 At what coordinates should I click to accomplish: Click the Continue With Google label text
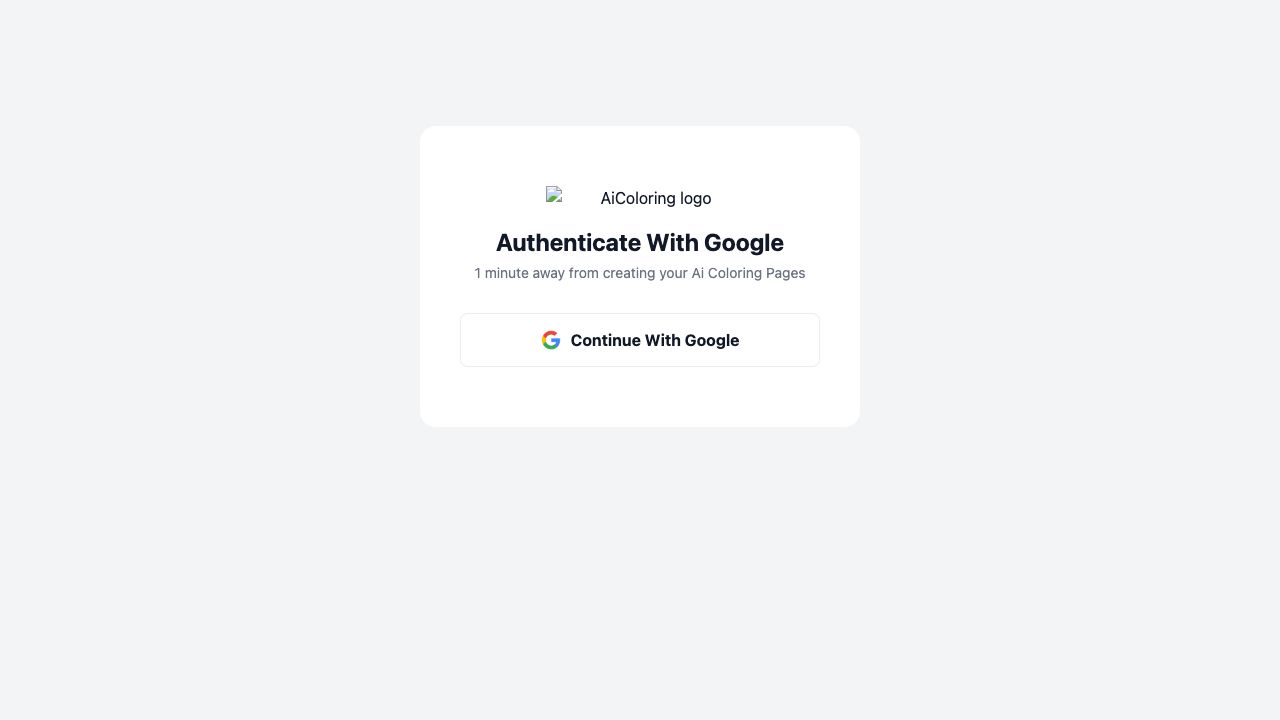coord(655,340)
